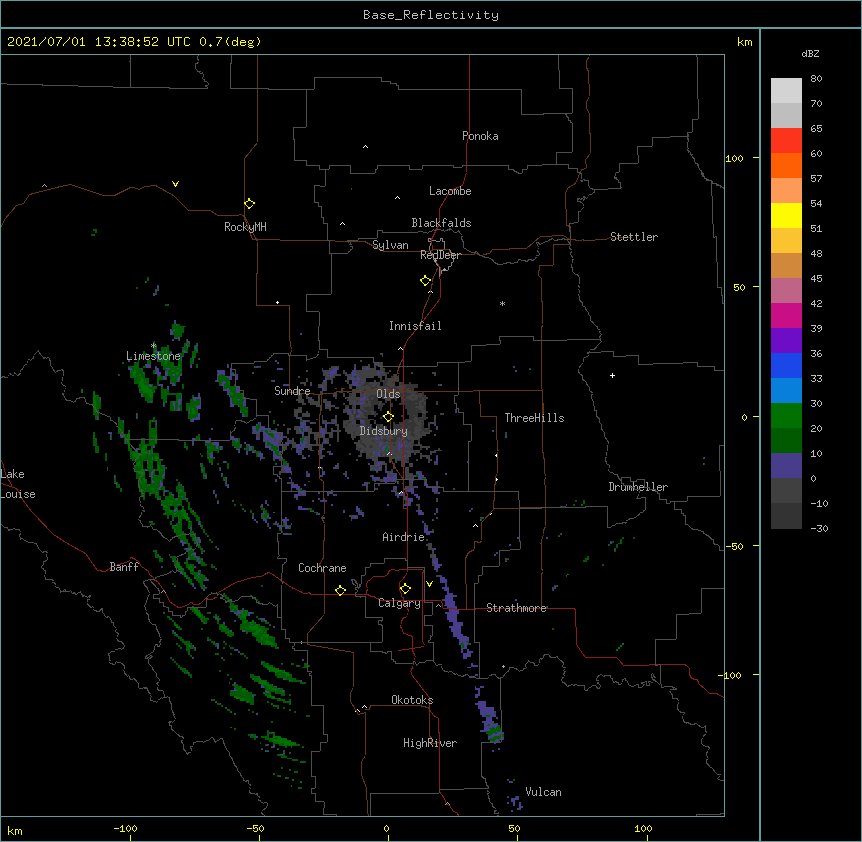862x842 pixels.
Task: Select the bright green 20-30 dBZ legend swatch
Action: click(786, 416)
